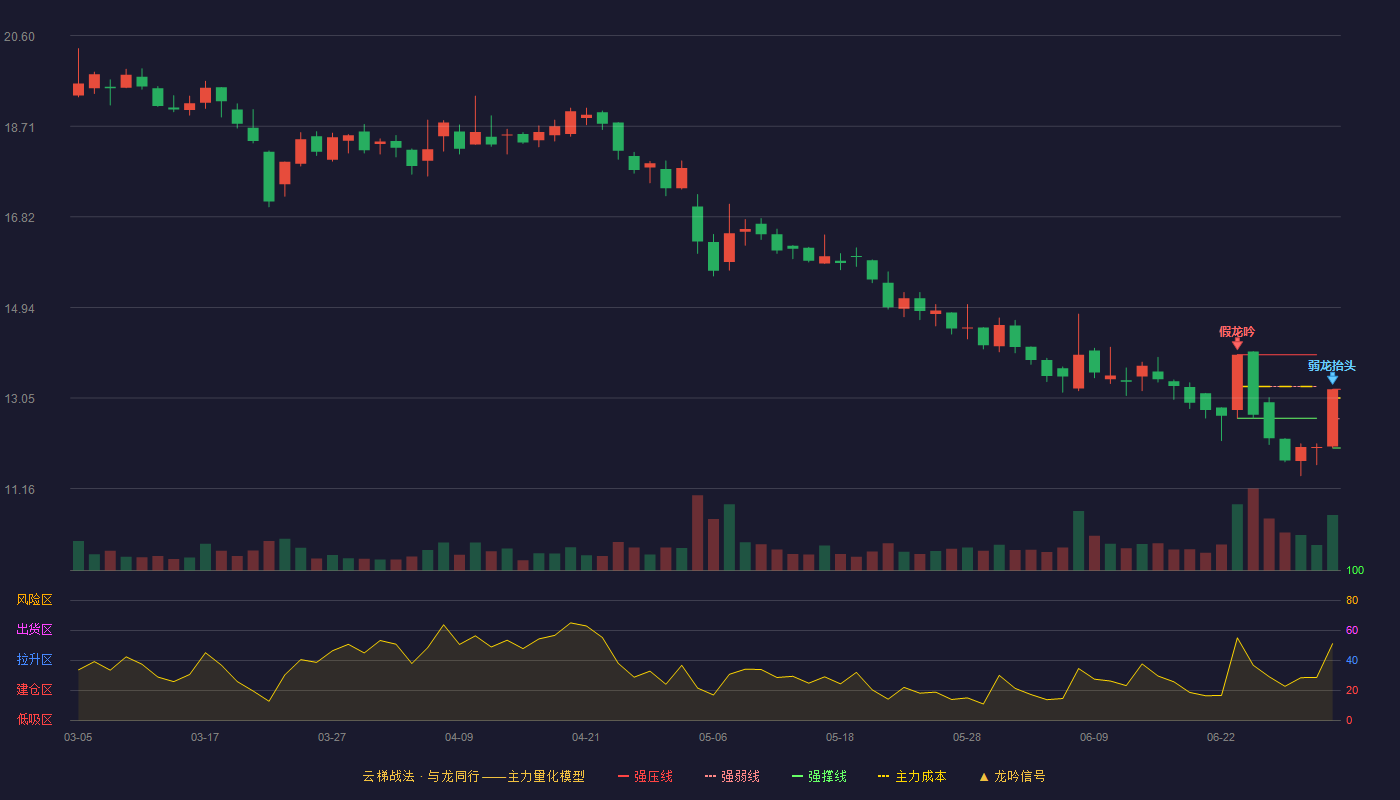Toggle the 强压线 legend item
Image resolution: width=1400 pixels, height=800 pixels.
[645, 776]
